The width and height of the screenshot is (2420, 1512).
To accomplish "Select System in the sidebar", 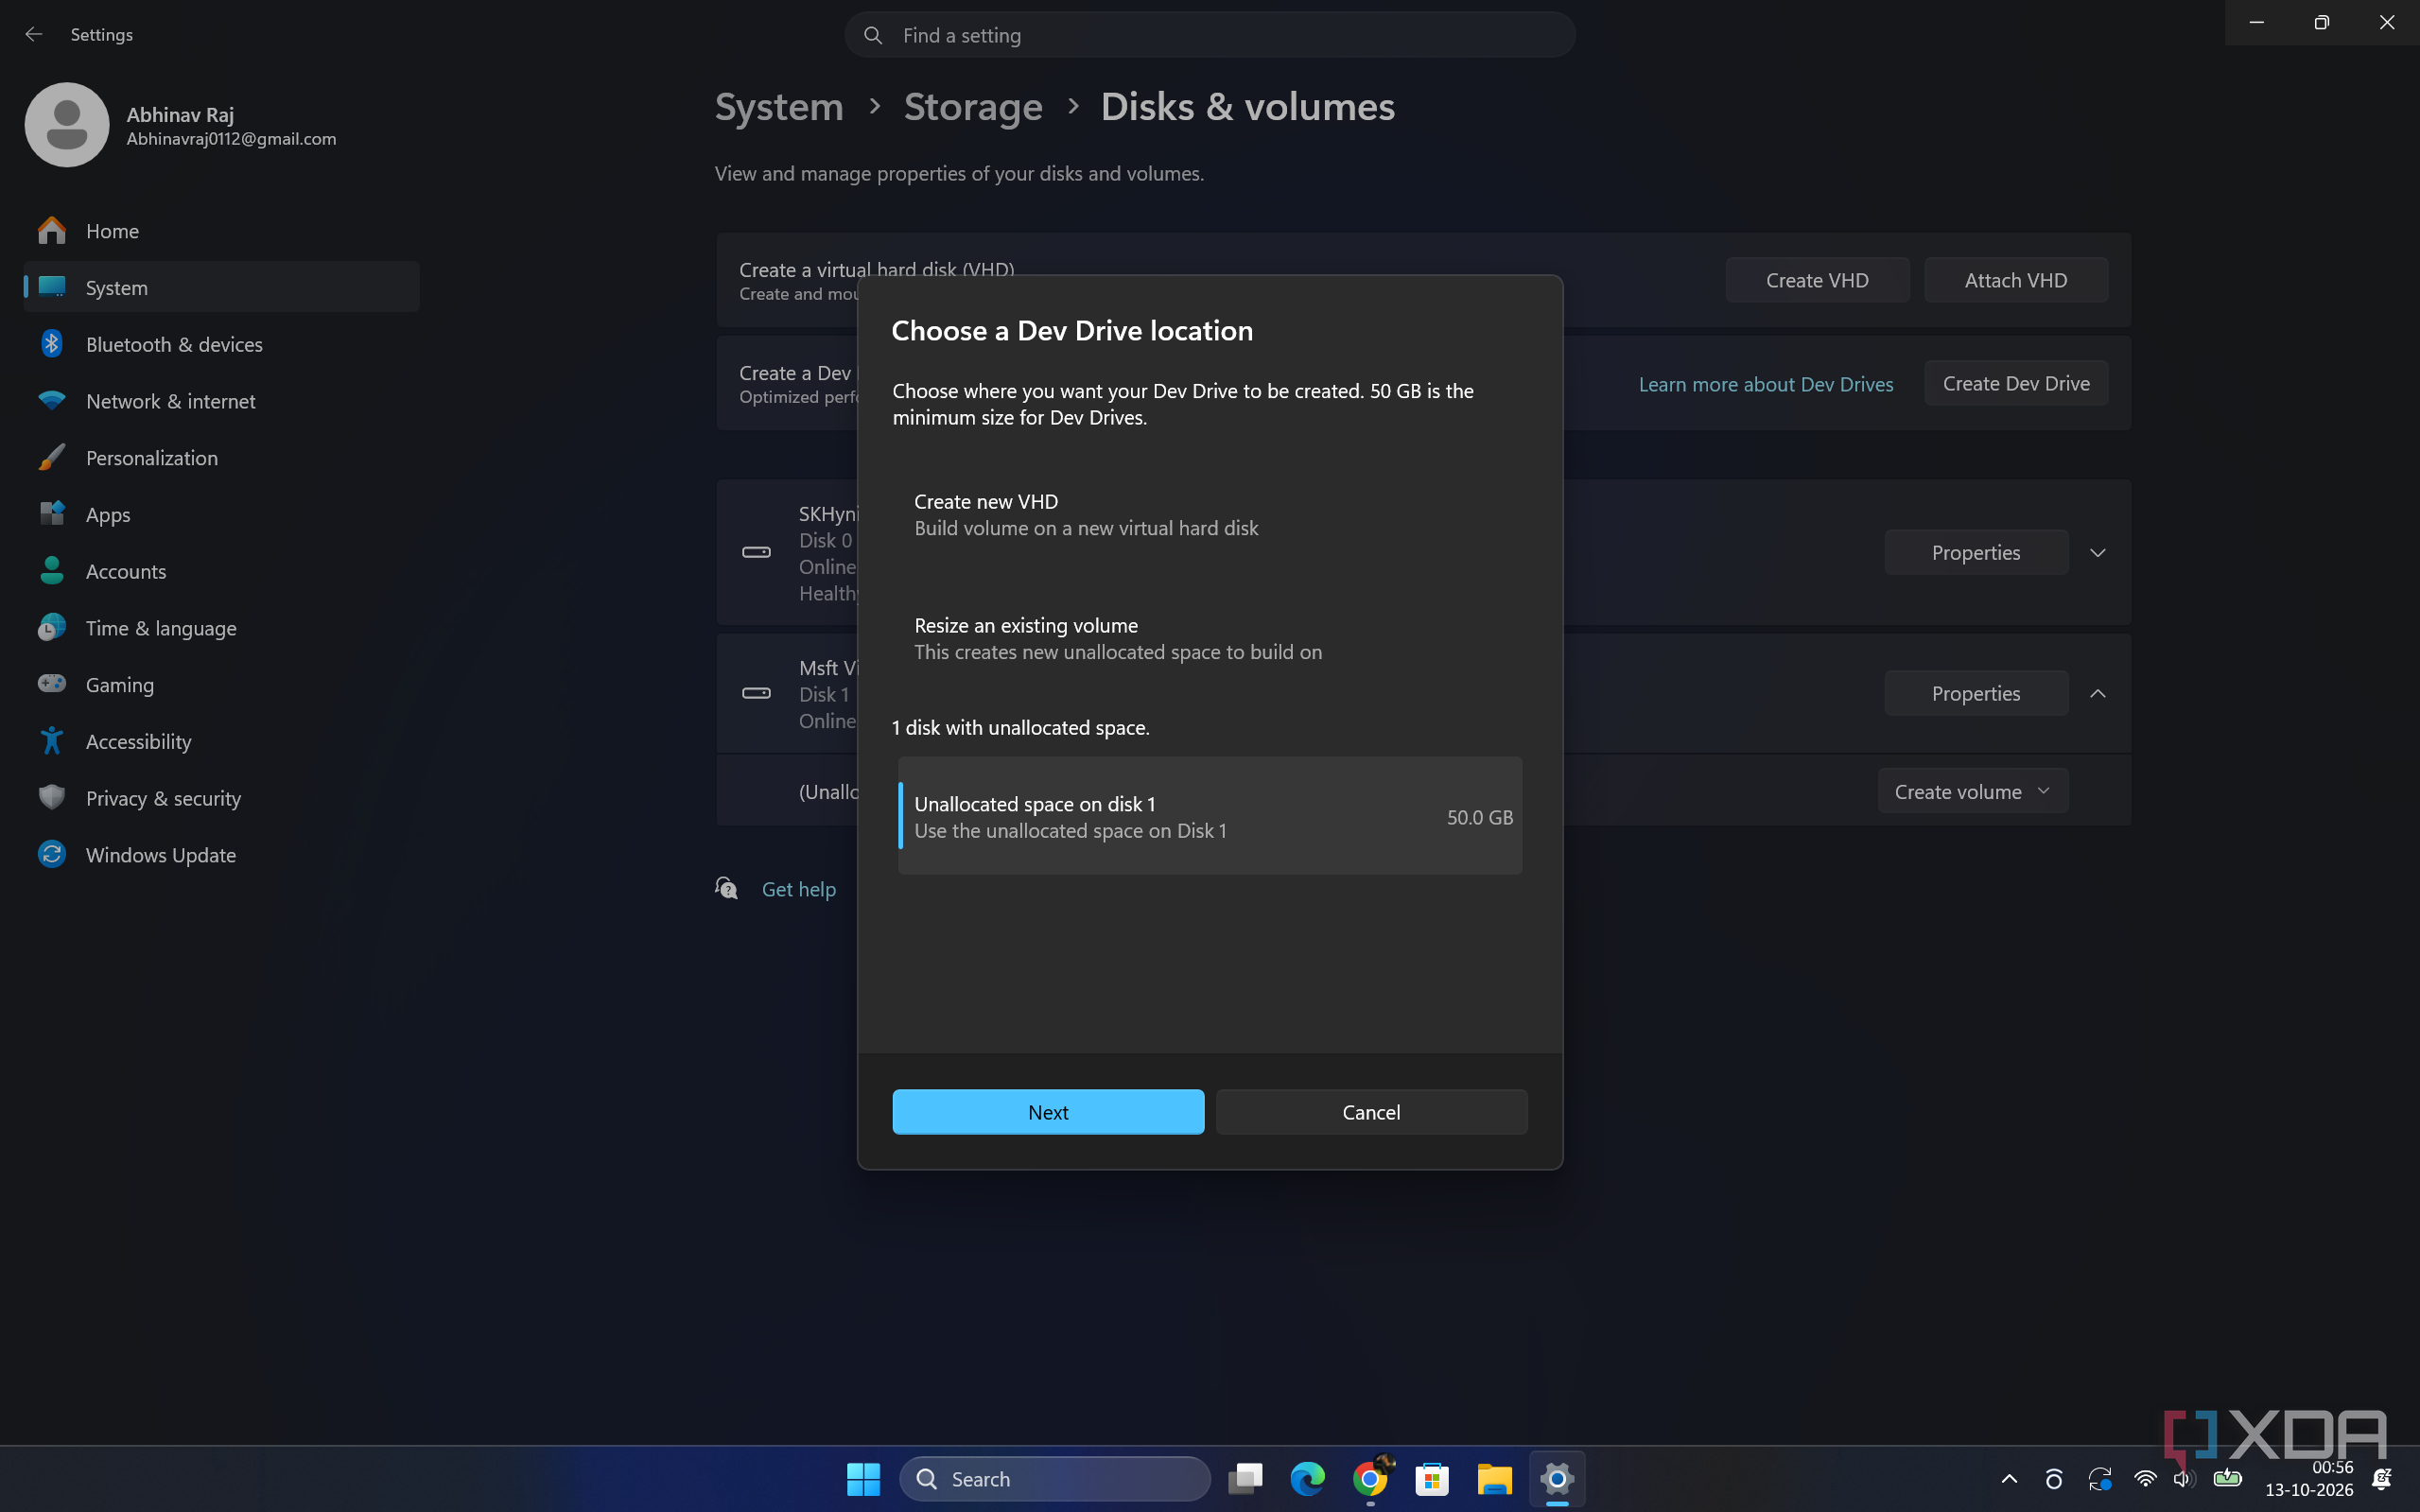I will 221,287.
